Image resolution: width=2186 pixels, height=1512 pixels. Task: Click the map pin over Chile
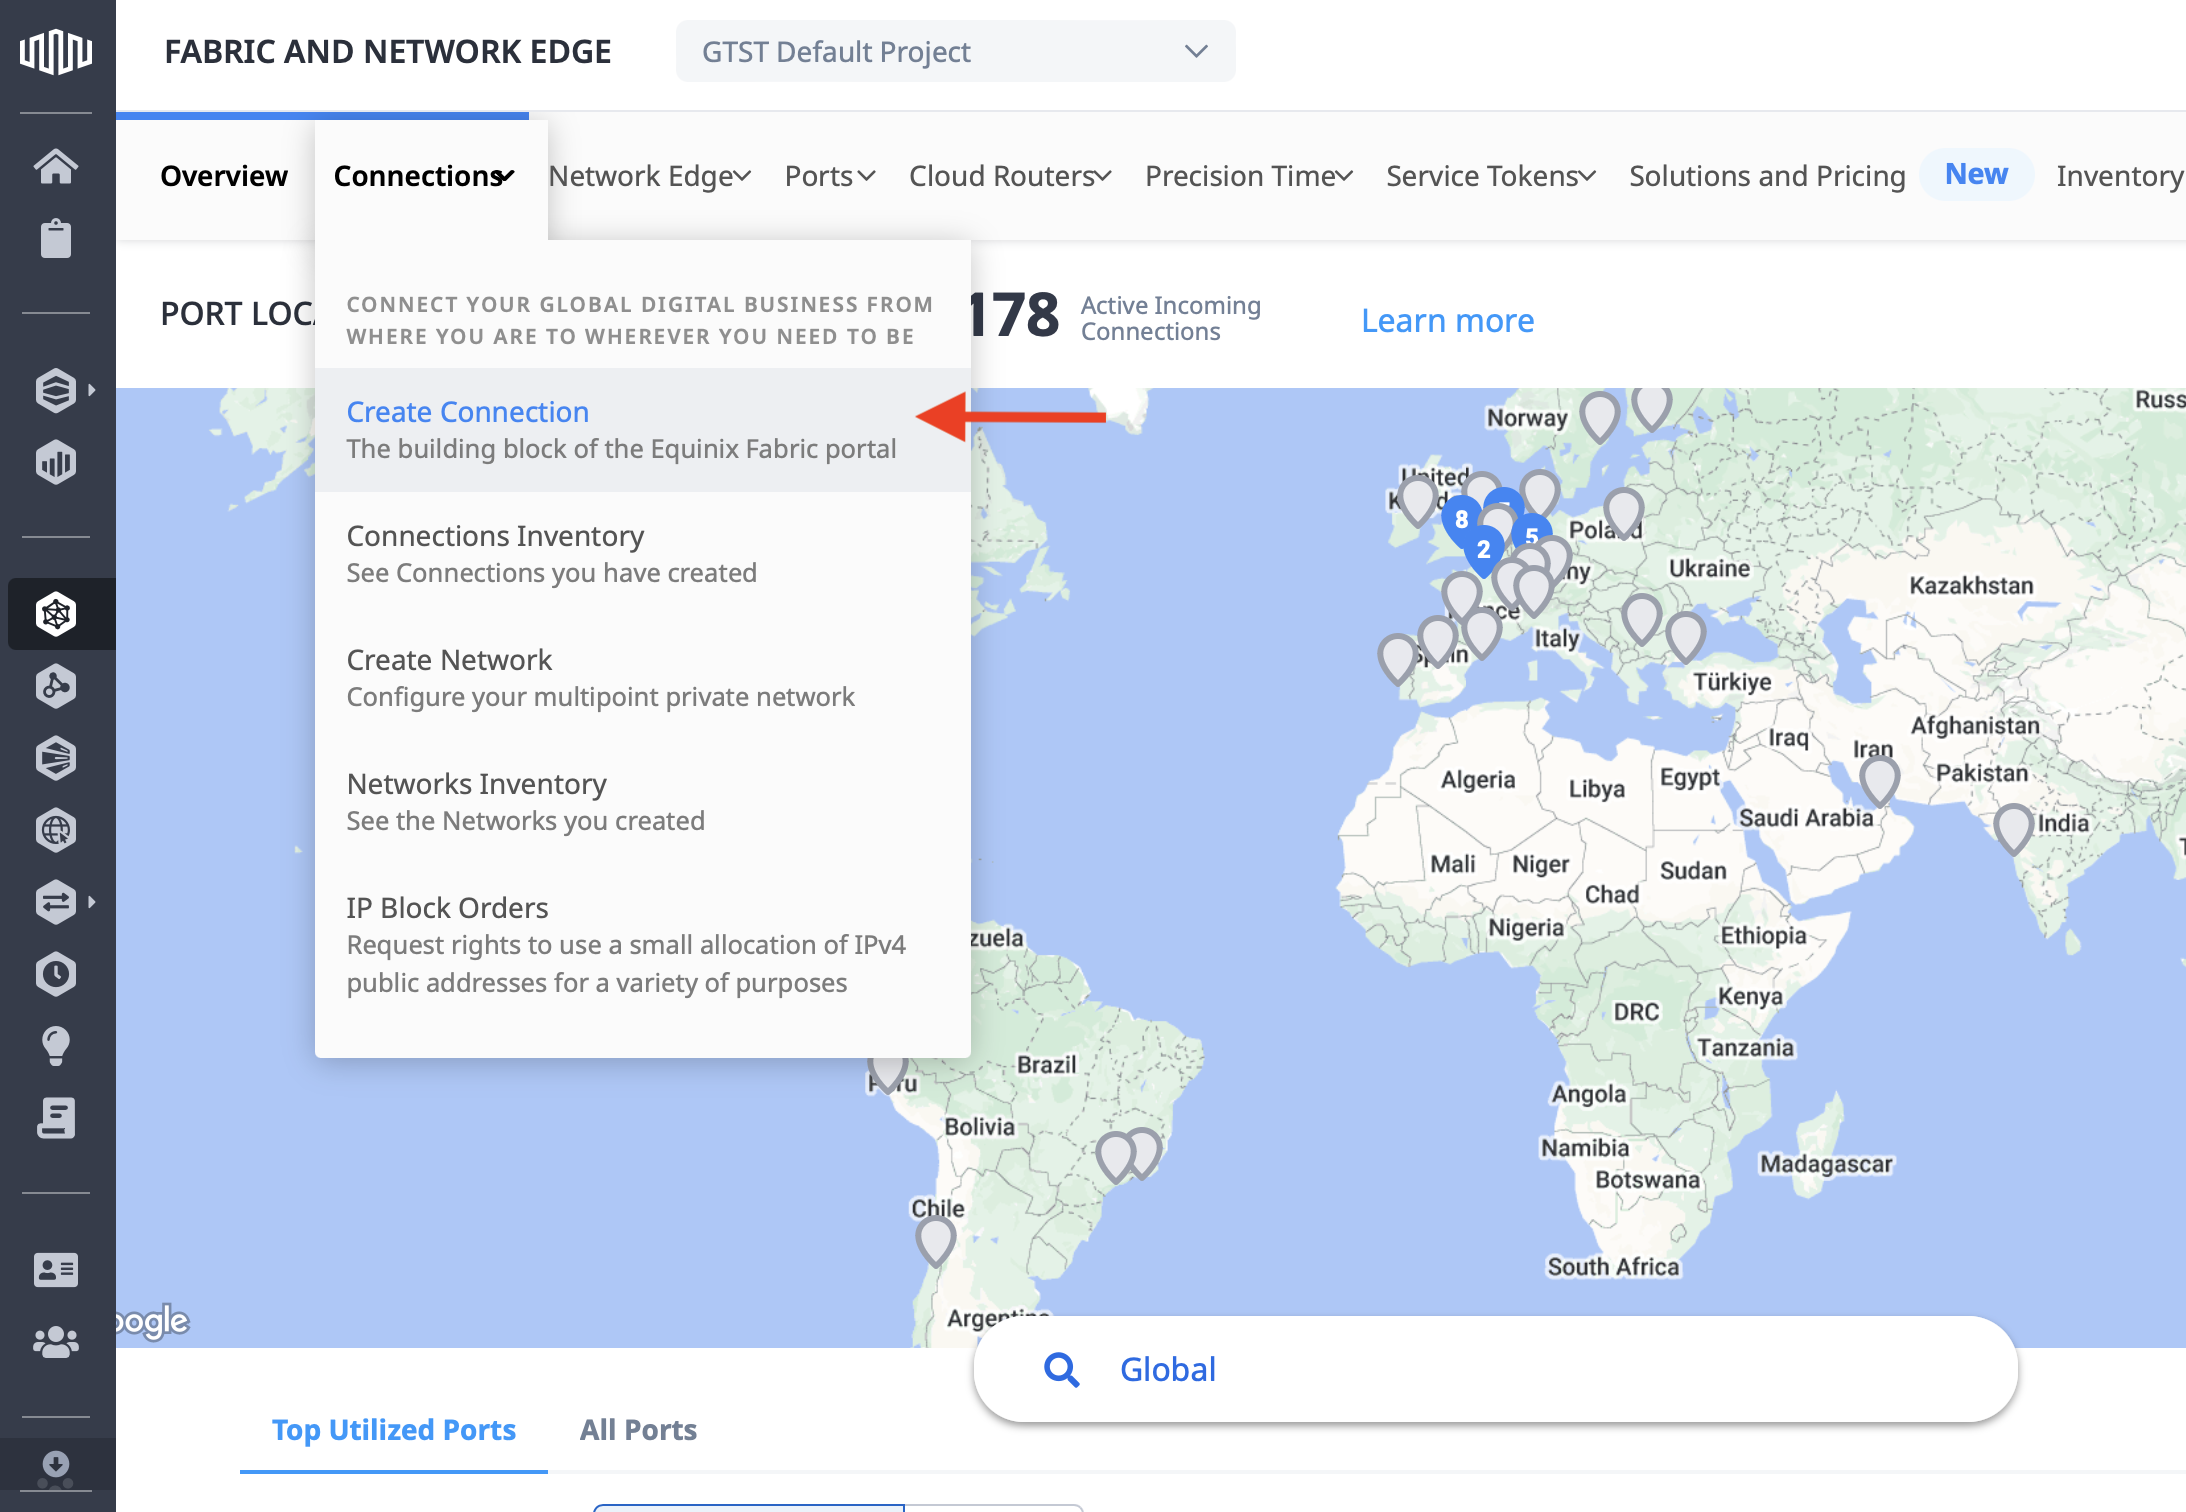(935, 1242)
